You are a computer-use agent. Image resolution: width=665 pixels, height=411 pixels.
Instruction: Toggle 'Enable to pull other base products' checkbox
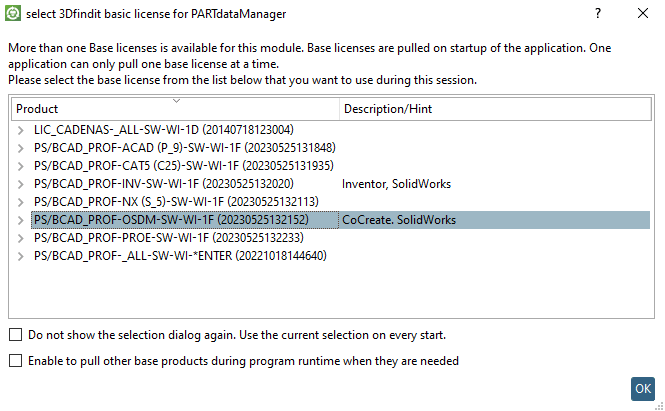[x=16, y=361]
